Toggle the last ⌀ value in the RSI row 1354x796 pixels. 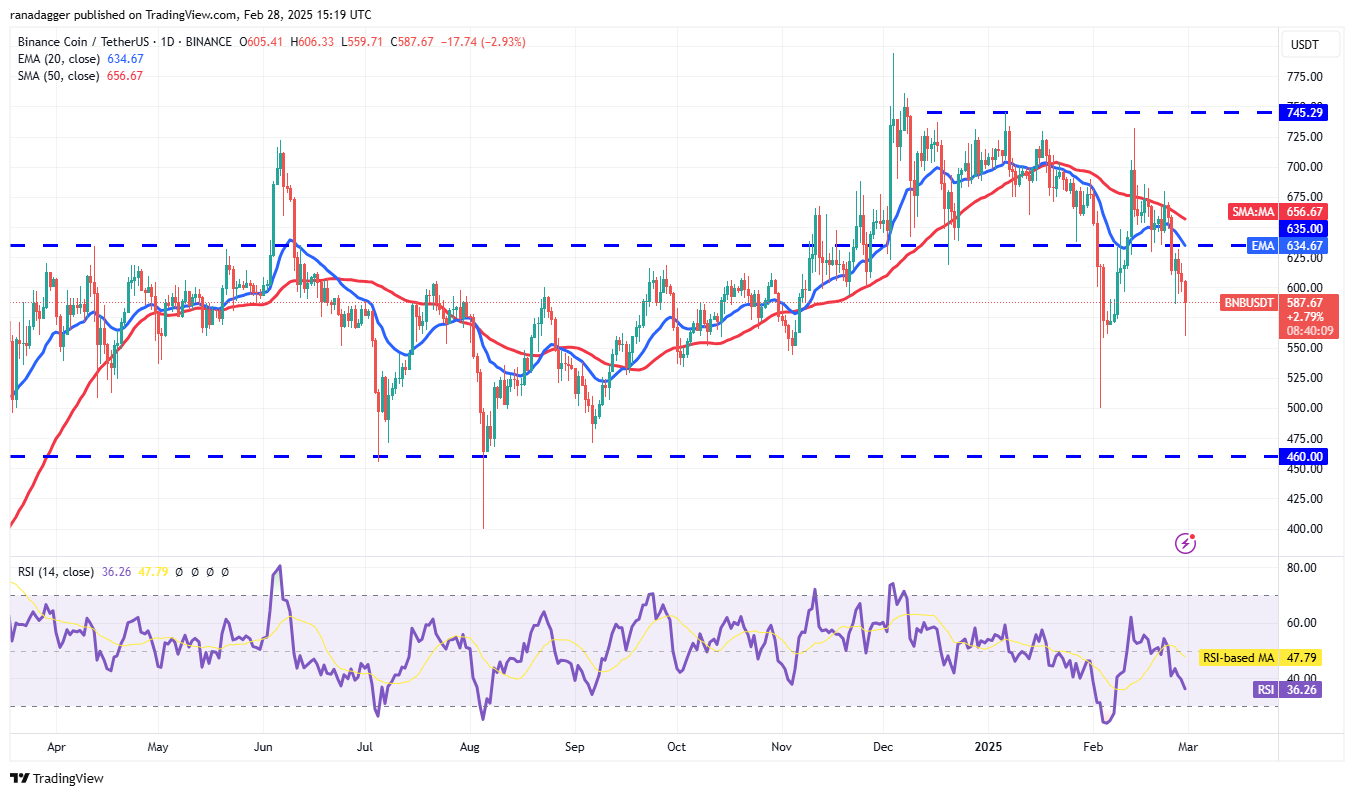pos(224,572)
